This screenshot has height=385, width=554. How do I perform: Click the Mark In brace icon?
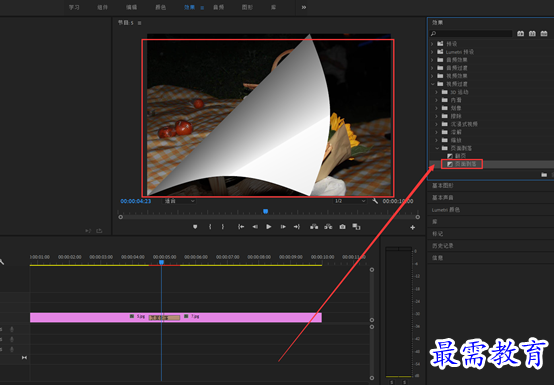coord(210,227)
